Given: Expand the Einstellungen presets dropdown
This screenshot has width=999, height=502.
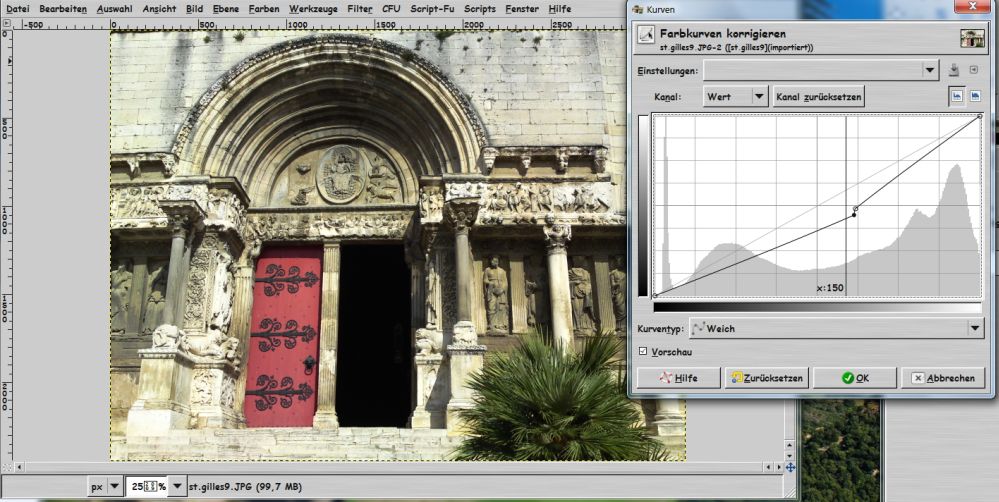Looking at the screenshot, I should click(930, 70).
